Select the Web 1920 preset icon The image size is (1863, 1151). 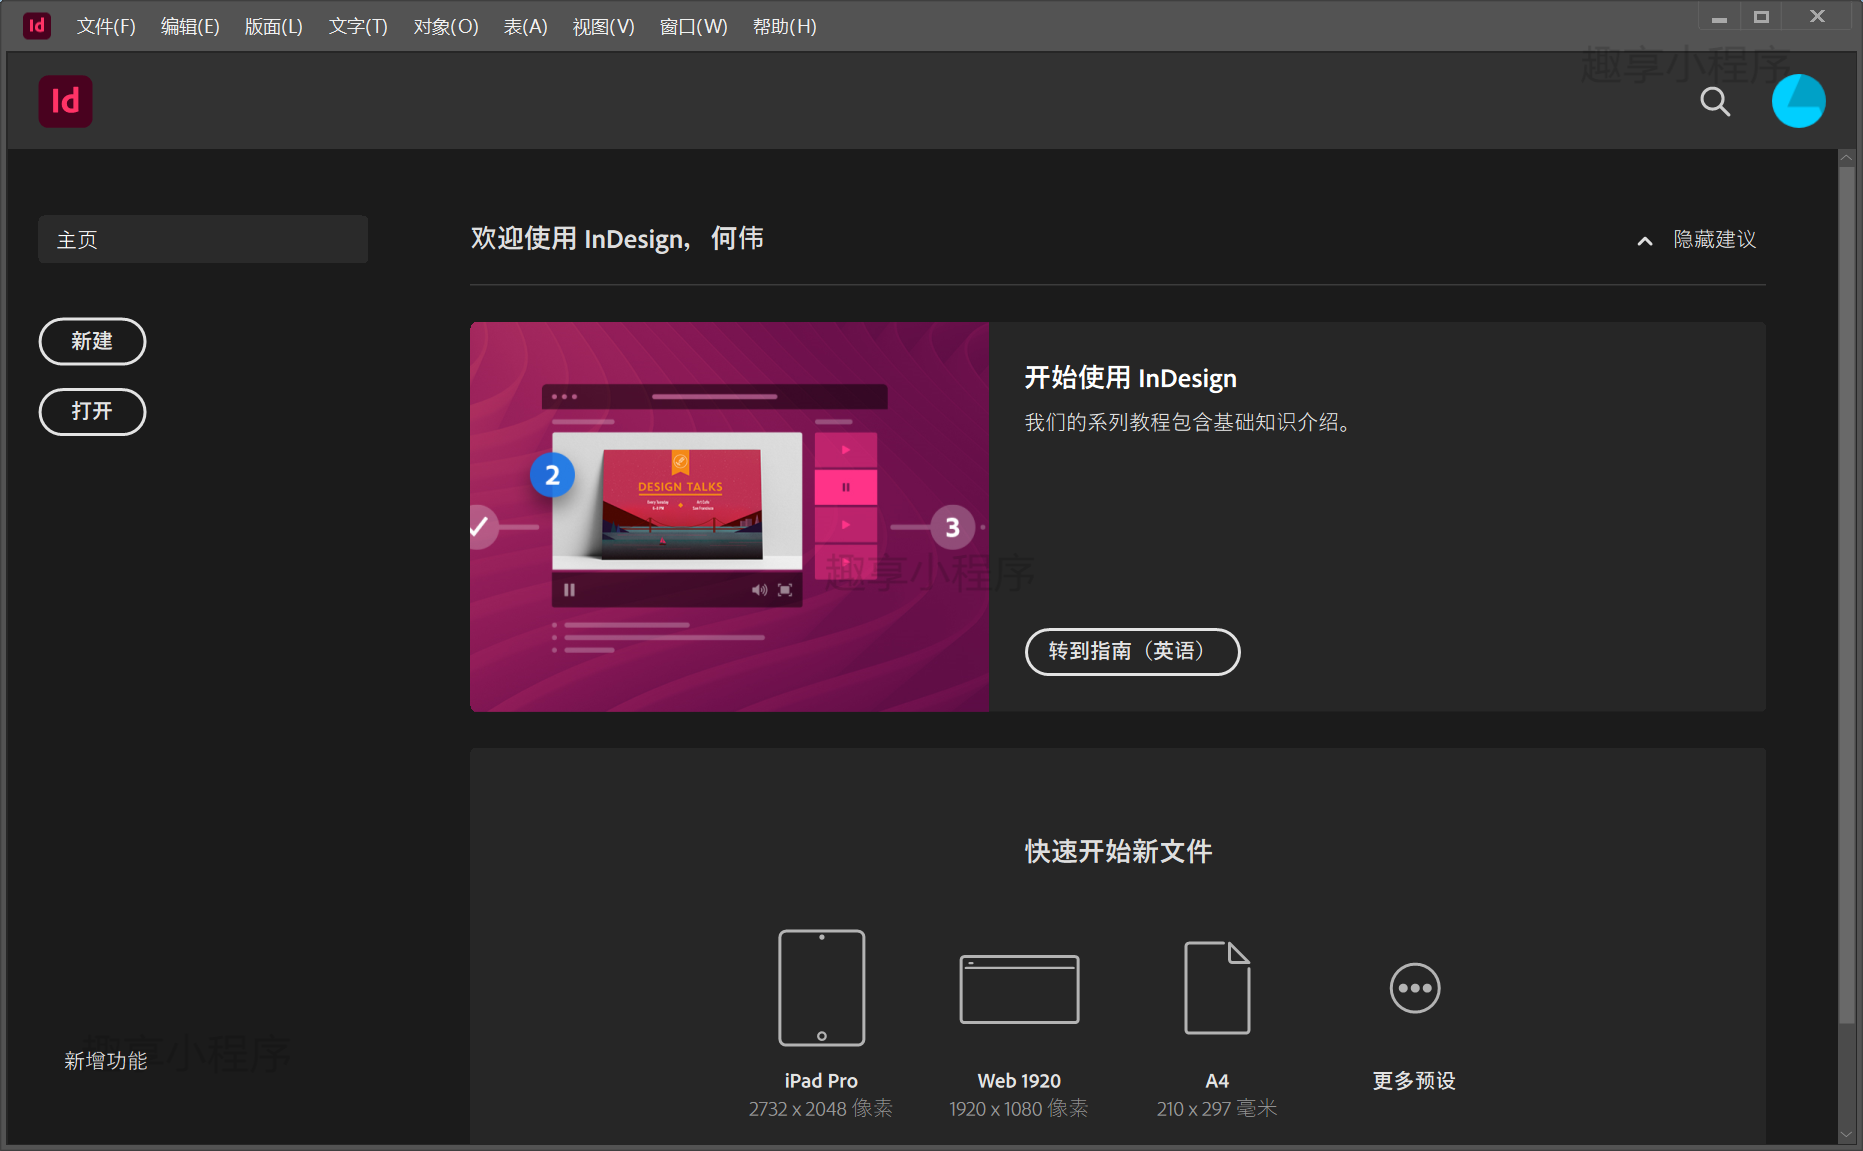[1019, 989]
